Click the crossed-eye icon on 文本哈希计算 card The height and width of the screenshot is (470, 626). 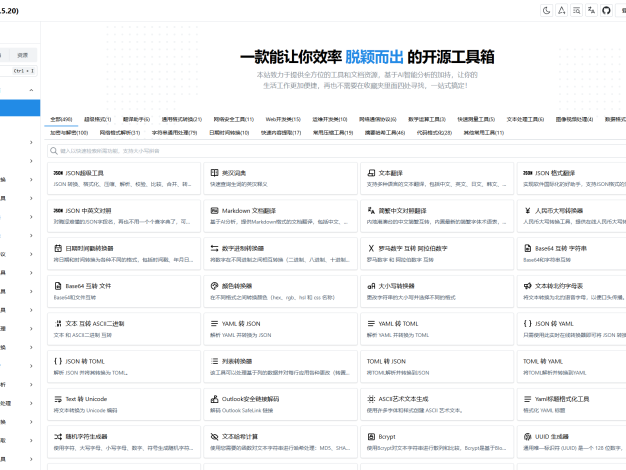point(214,436)
